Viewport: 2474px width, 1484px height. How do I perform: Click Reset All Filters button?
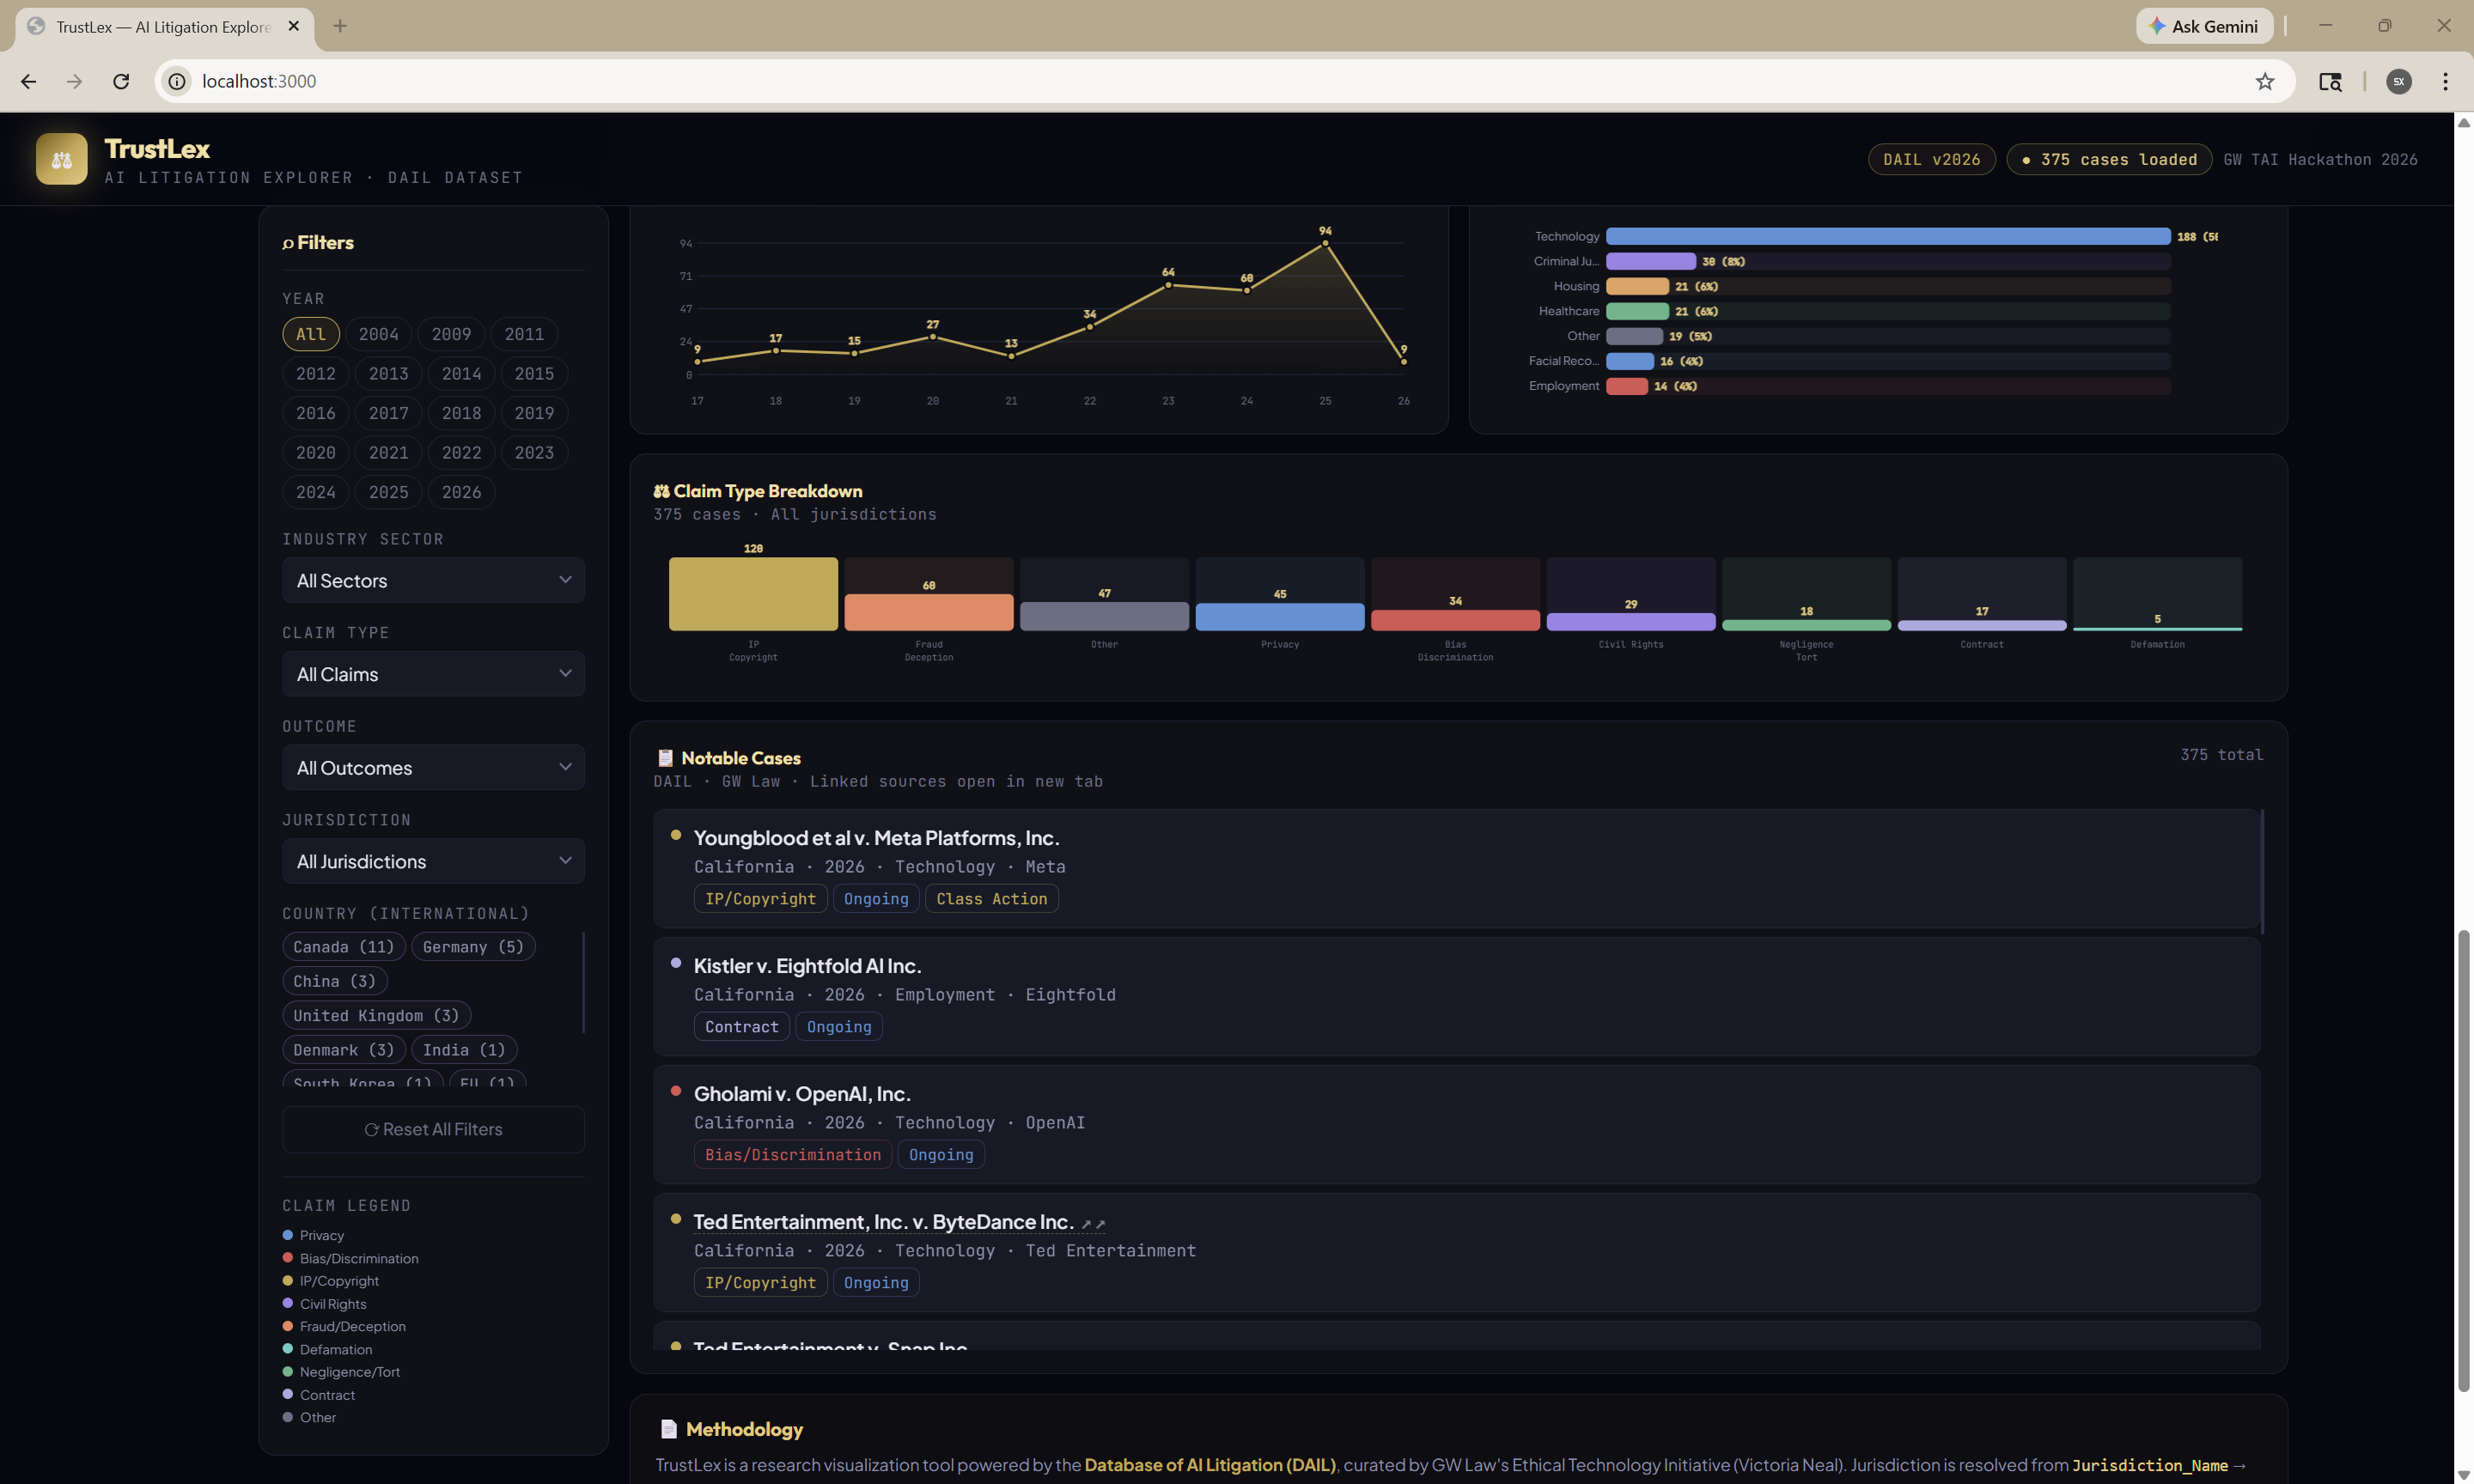pyautogui.click(x=433, y=1129)
